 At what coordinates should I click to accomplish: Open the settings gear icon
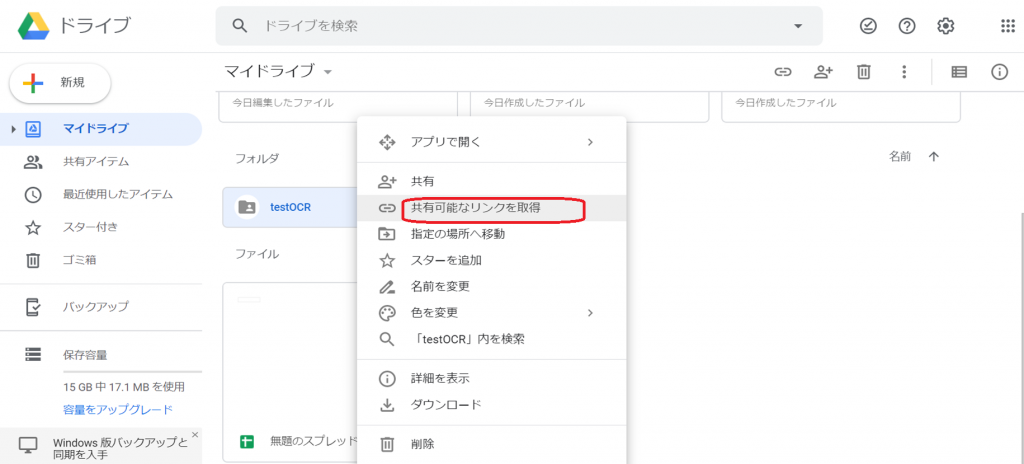(946, 26)
